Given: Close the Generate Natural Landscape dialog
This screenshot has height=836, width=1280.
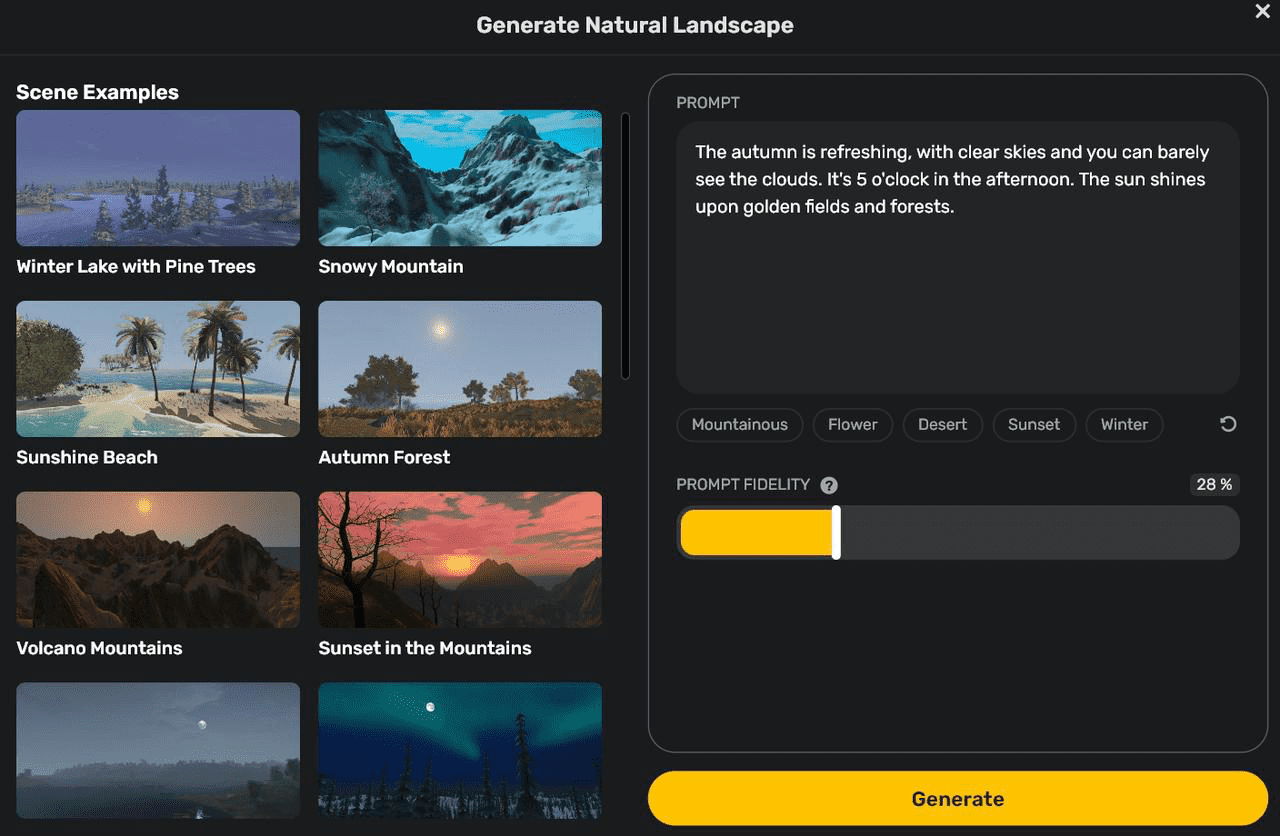Looking at the screenshot, I should pyautogui.click(x=1262, y=12).
